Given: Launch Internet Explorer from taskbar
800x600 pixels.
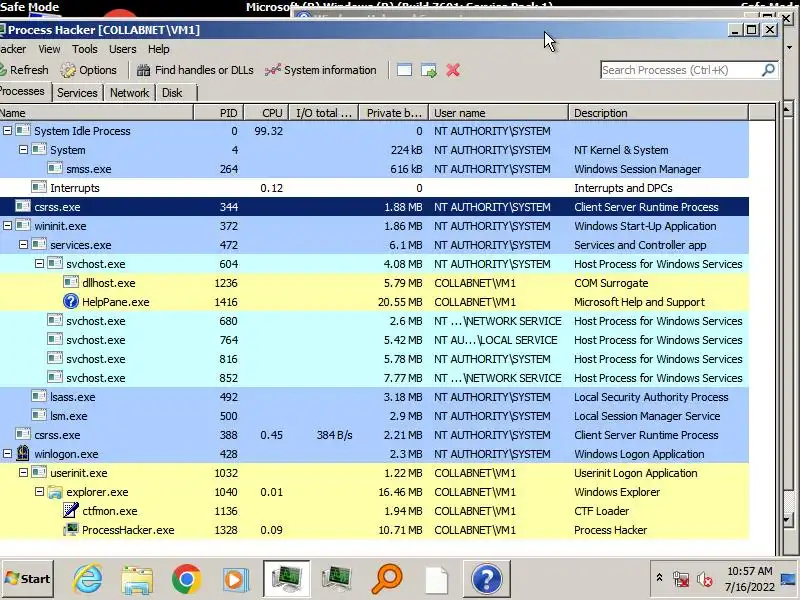Looking at the screenshot, I should click(88, 579).
